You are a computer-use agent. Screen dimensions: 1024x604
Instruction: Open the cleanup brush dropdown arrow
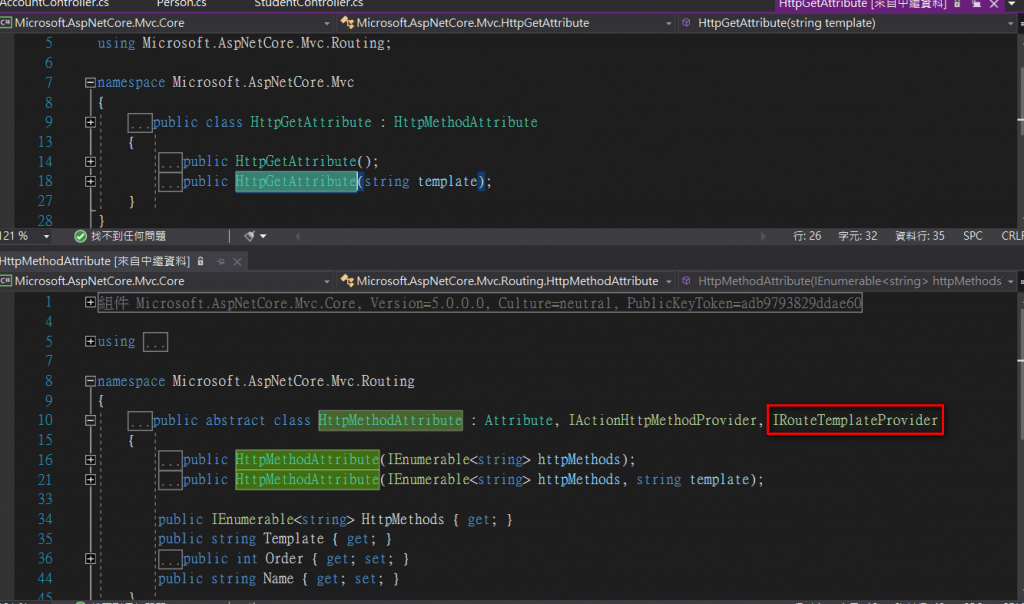point(263,236)
